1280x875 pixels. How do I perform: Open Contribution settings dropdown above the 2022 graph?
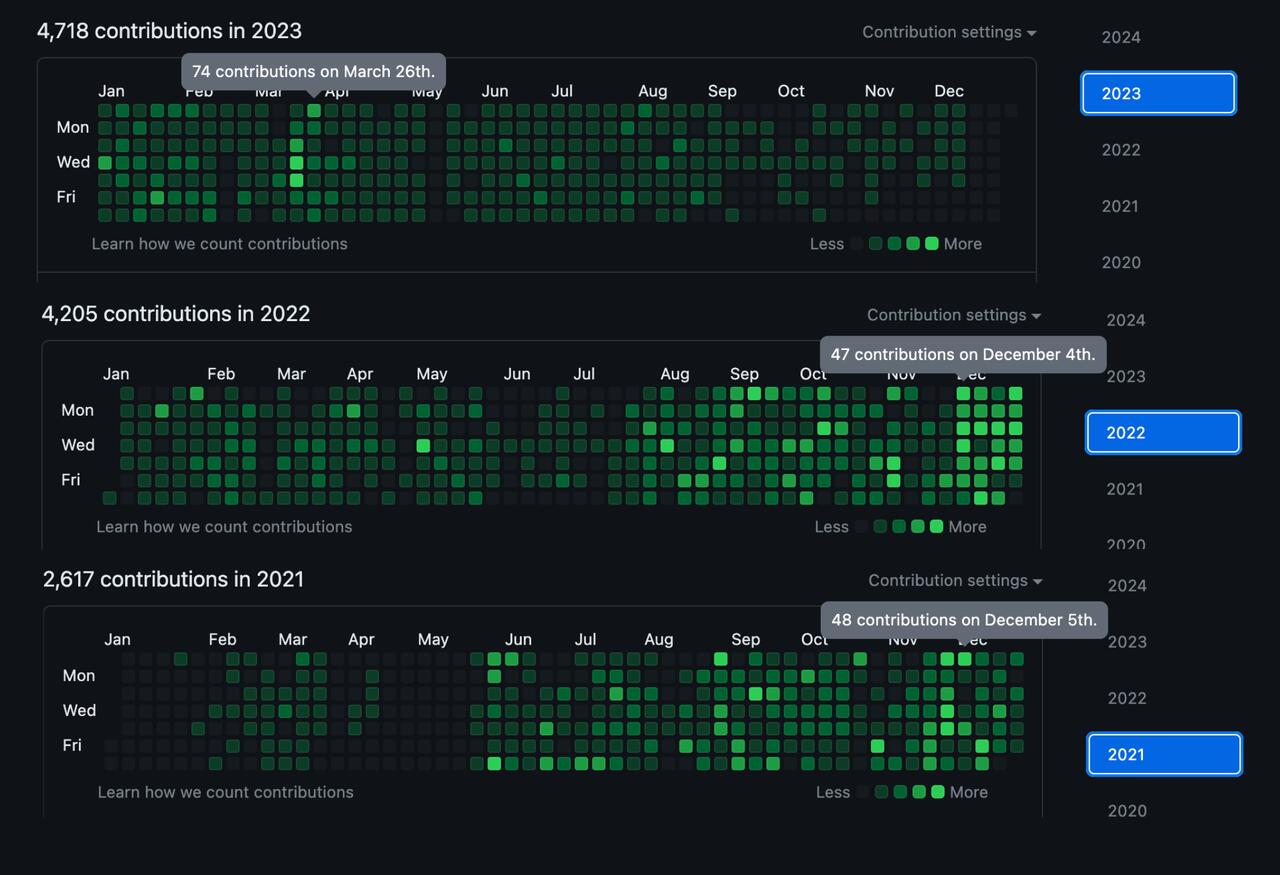[x=954, y=315]
